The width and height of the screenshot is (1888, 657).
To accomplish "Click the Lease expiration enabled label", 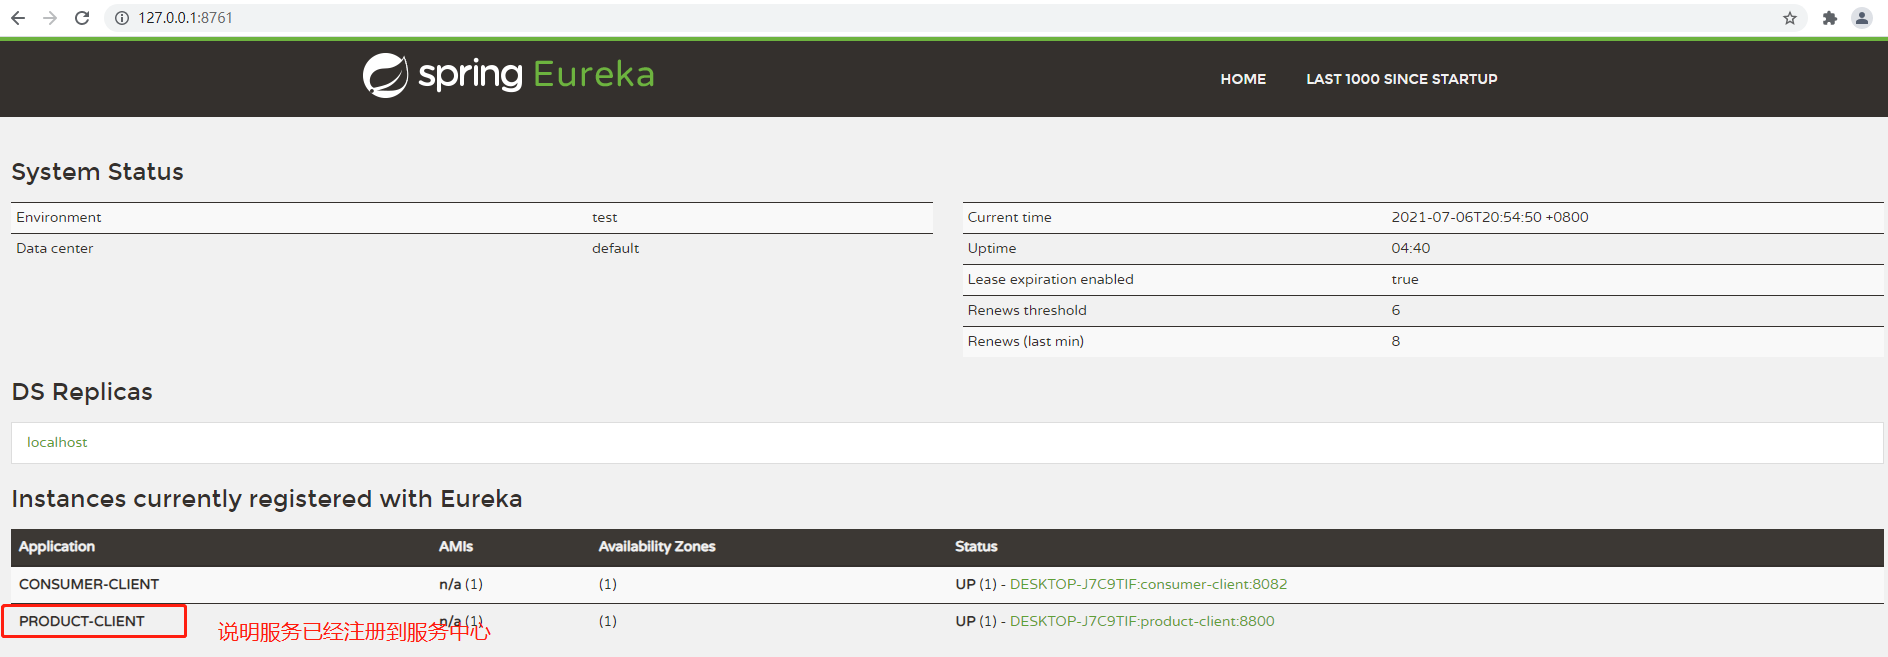I will point(1051,279).
